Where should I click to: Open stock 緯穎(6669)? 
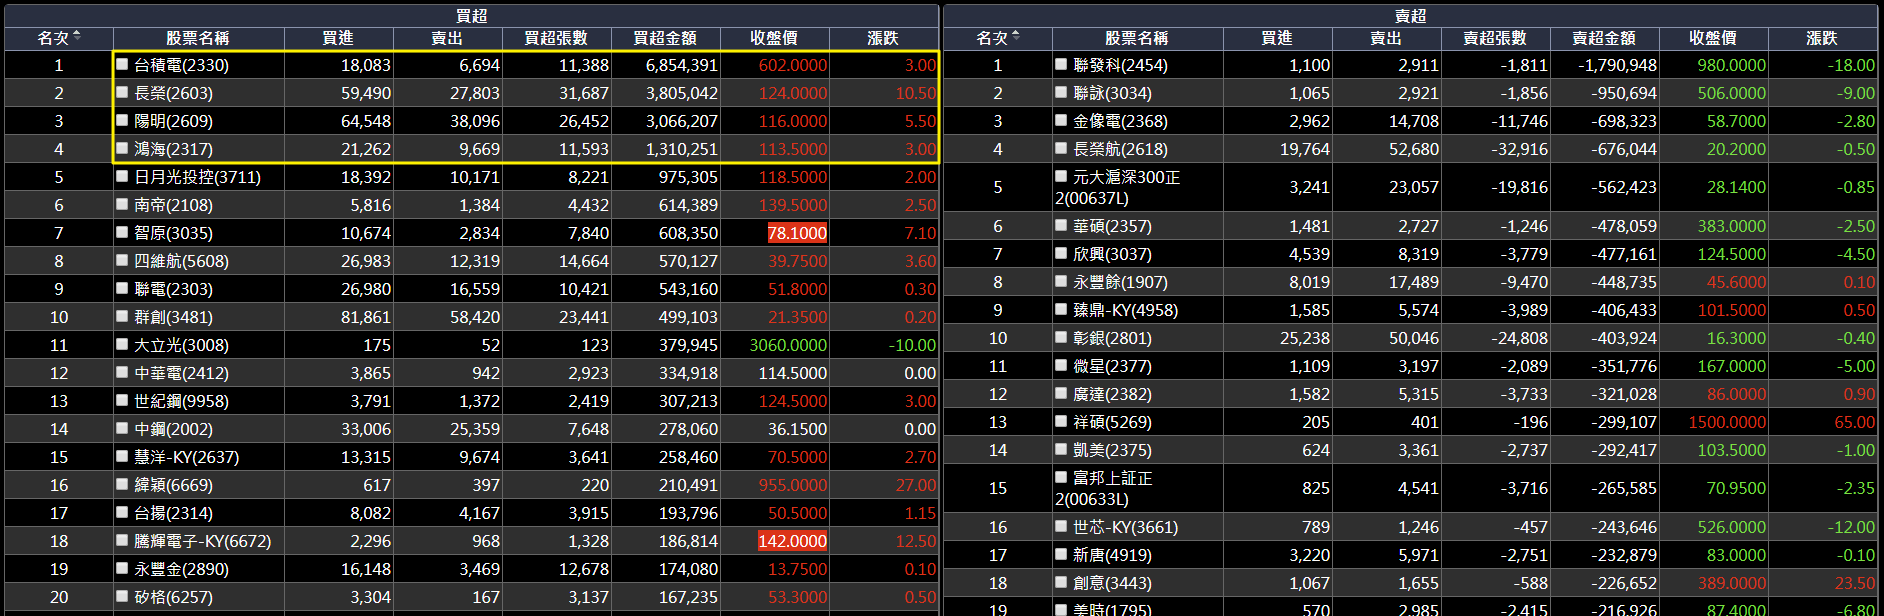pyautogui.click(x=173, y=485)
